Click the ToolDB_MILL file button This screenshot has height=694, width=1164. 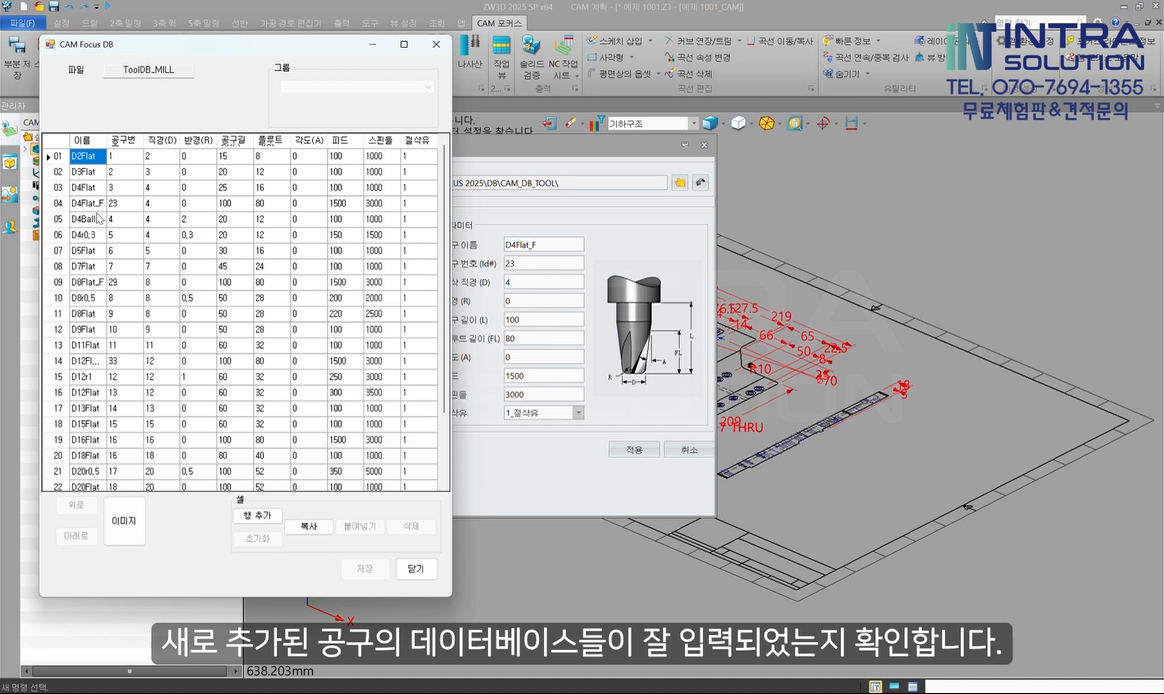click(148, 70)
